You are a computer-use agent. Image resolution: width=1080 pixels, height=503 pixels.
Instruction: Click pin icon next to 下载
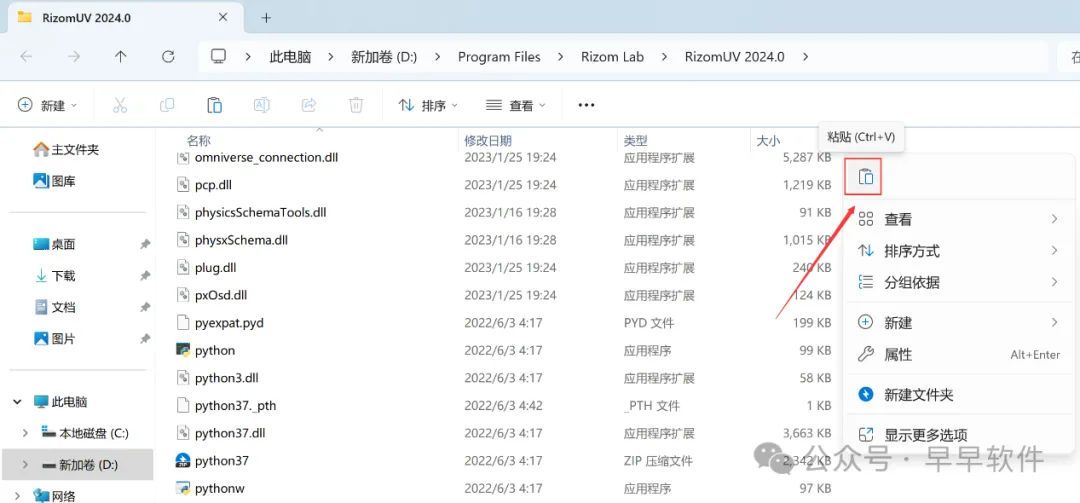click(145, 276)
